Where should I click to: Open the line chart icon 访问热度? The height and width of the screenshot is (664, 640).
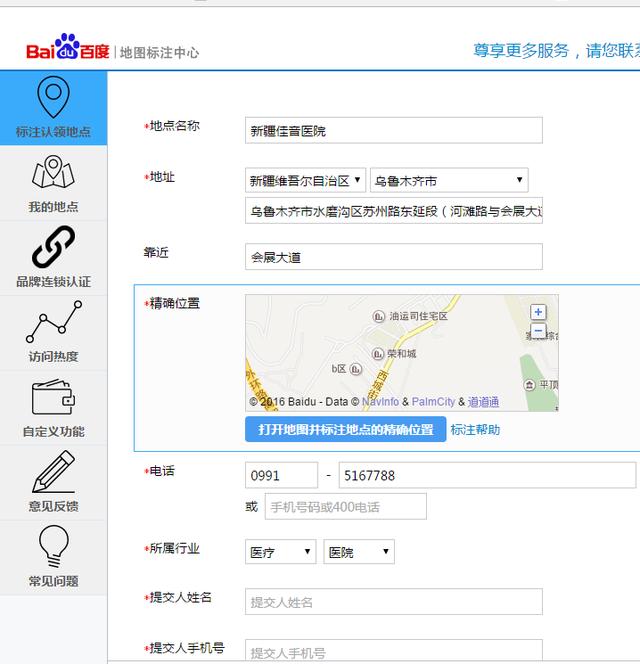pos(54,321)
